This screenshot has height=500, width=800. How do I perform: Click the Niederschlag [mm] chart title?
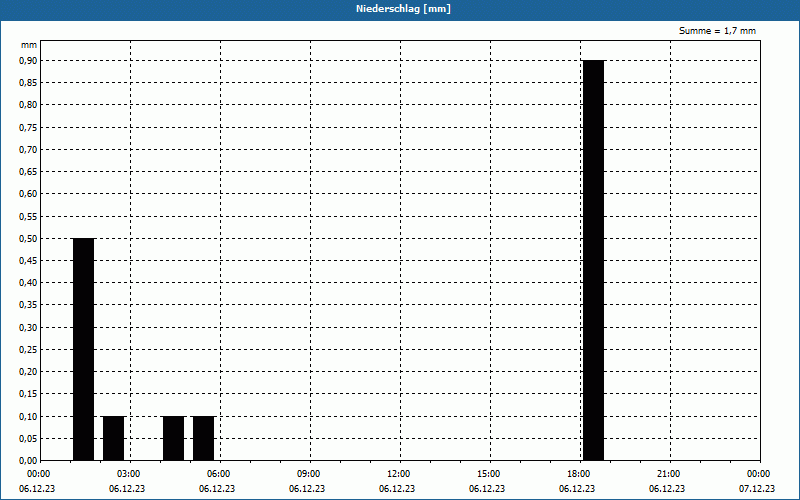click(x=403, y=9)
